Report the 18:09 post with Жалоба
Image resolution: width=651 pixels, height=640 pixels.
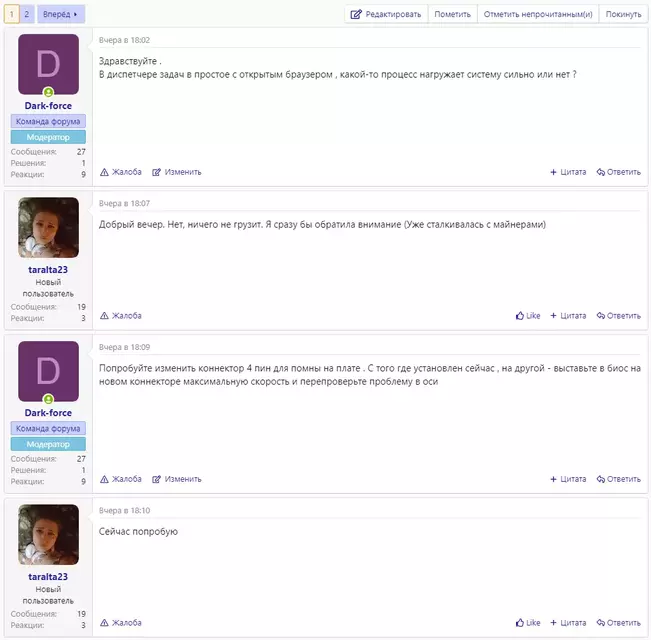coord(121,479)
